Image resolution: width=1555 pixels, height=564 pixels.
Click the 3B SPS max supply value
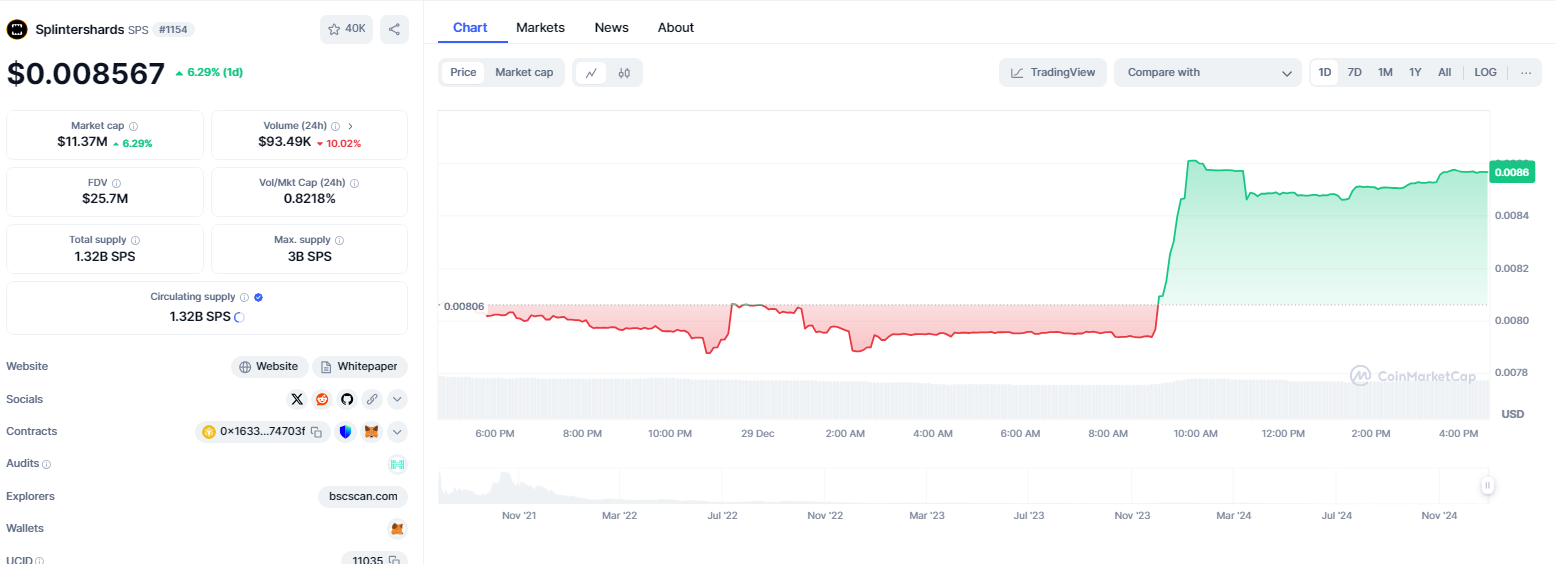(x=310, y=256)
